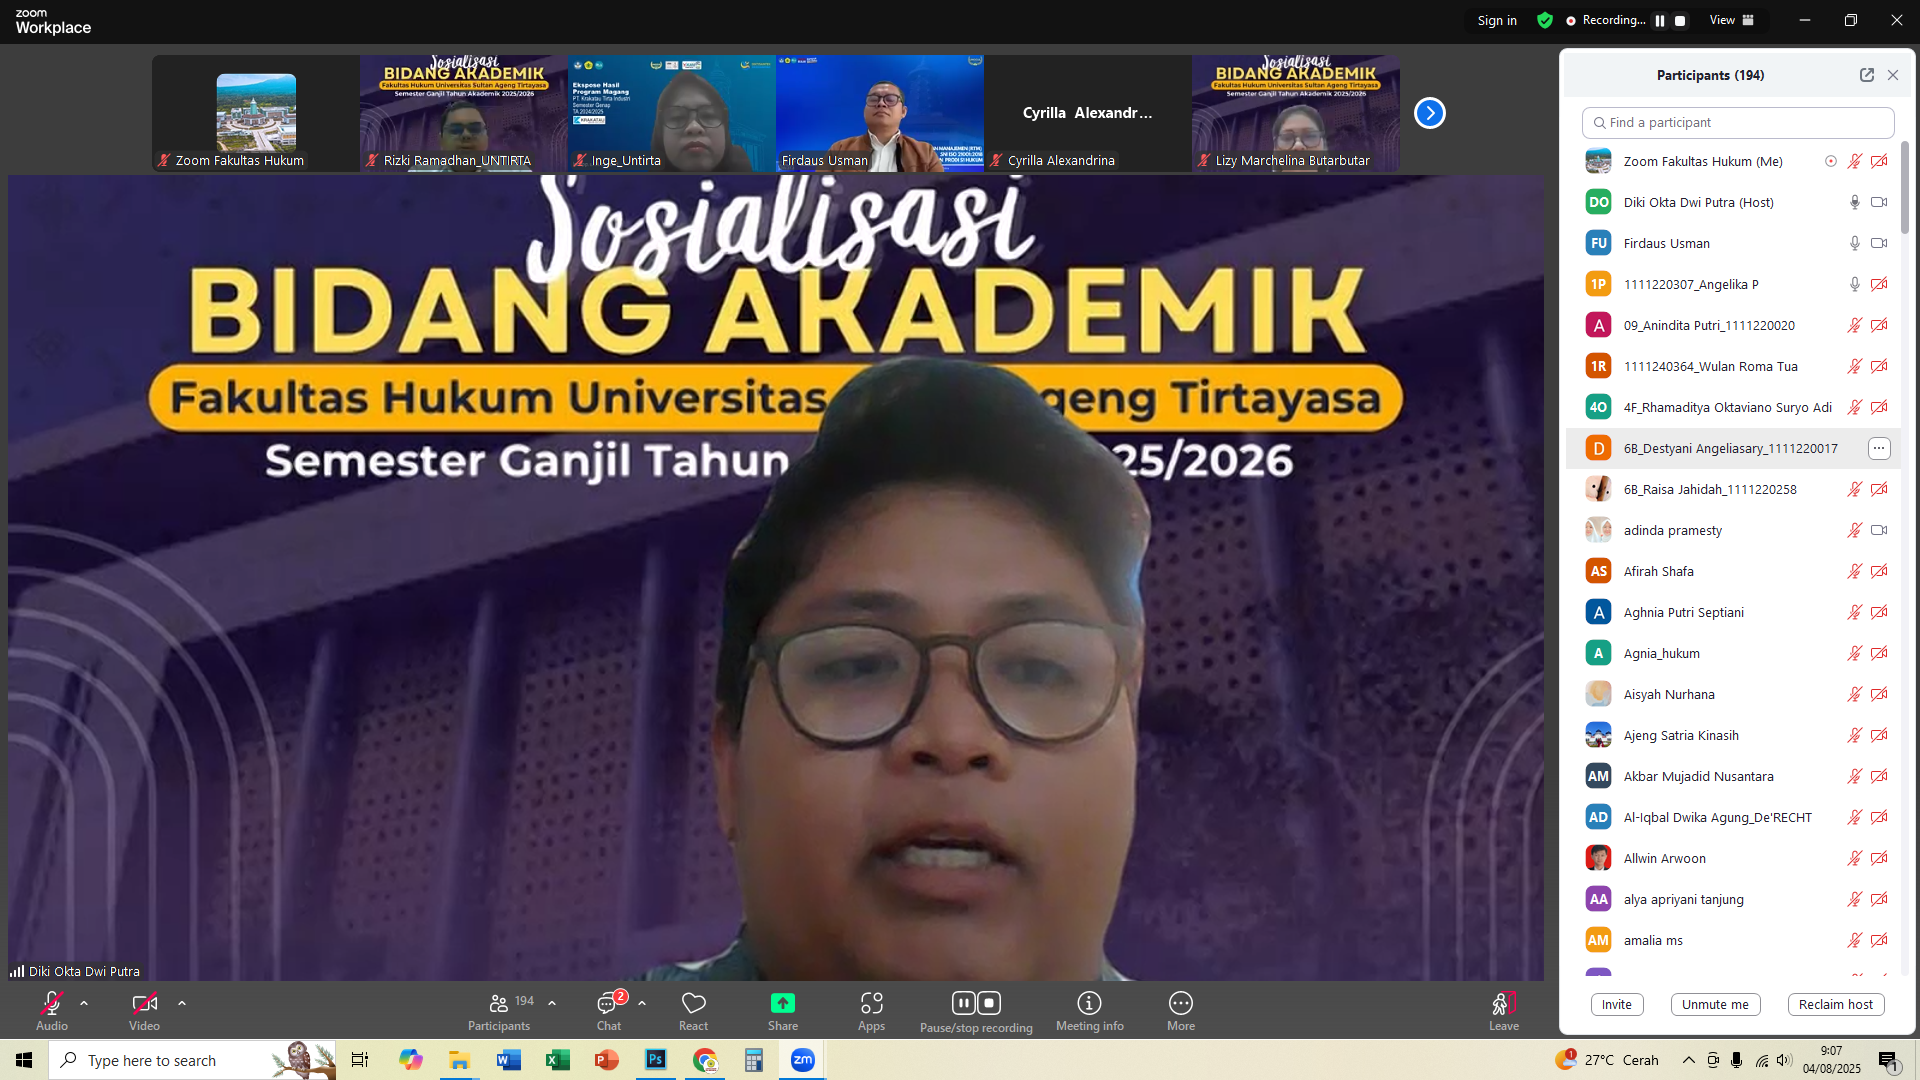1920x1080 pixels.
Task: Open Excel from the taskbar
Action: [x=558, y=1060]
